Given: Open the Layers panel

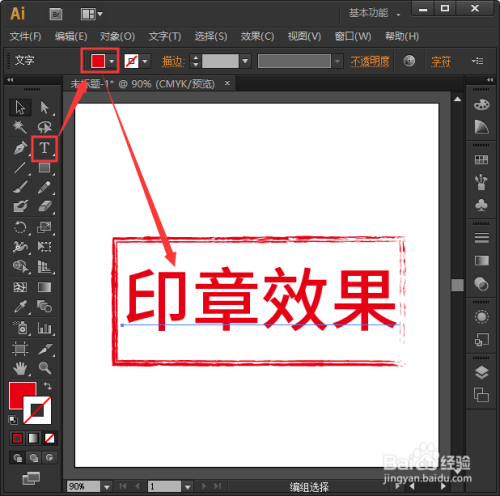Looking at the screenshot, I should (481, 373).
